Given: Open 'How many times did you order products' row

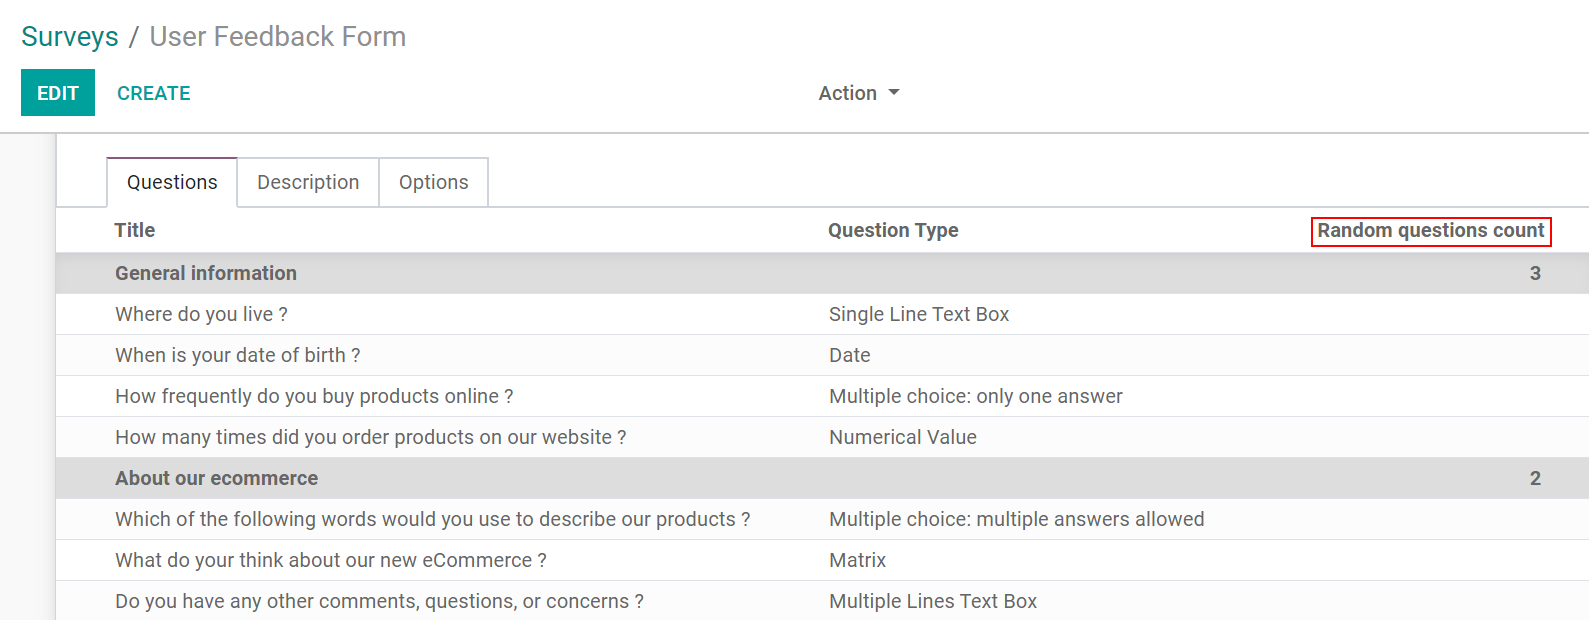Looking at the screenshot, I should coord(822,437).
